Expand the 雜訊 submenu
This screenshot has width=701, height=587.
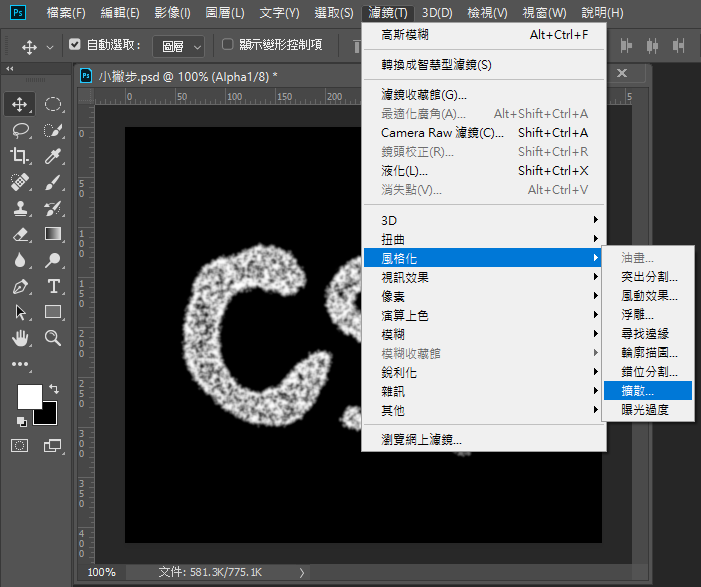coord(484,391)
